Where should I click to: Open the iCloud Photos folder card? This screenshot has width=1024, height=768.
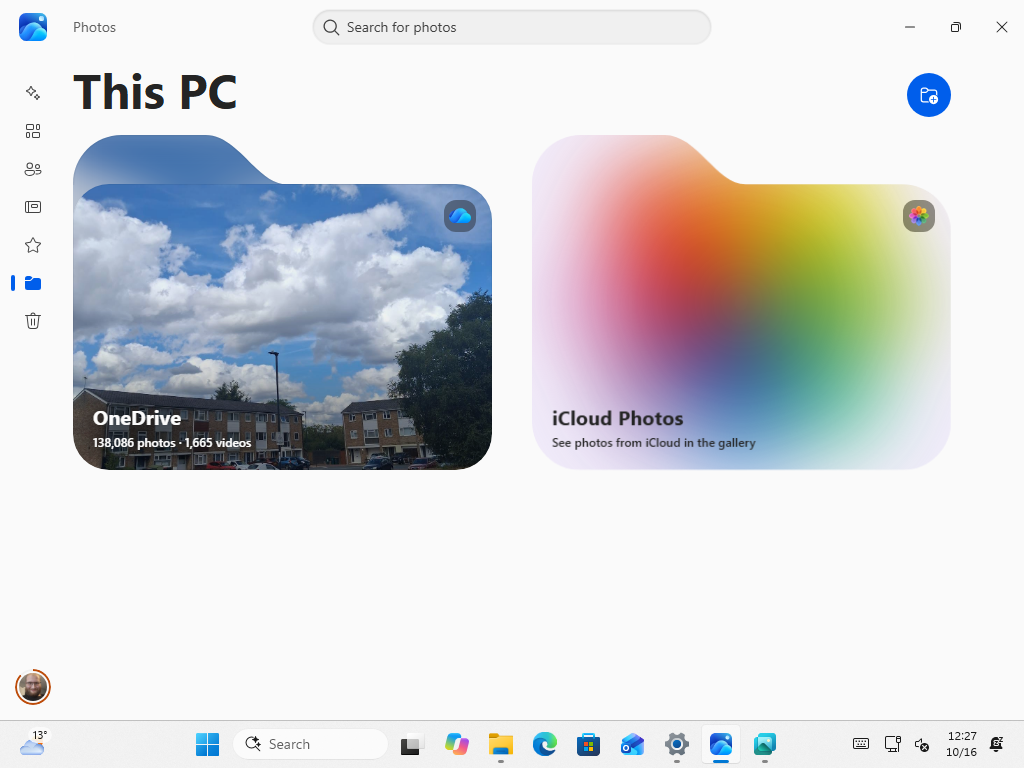coord(741,302)
